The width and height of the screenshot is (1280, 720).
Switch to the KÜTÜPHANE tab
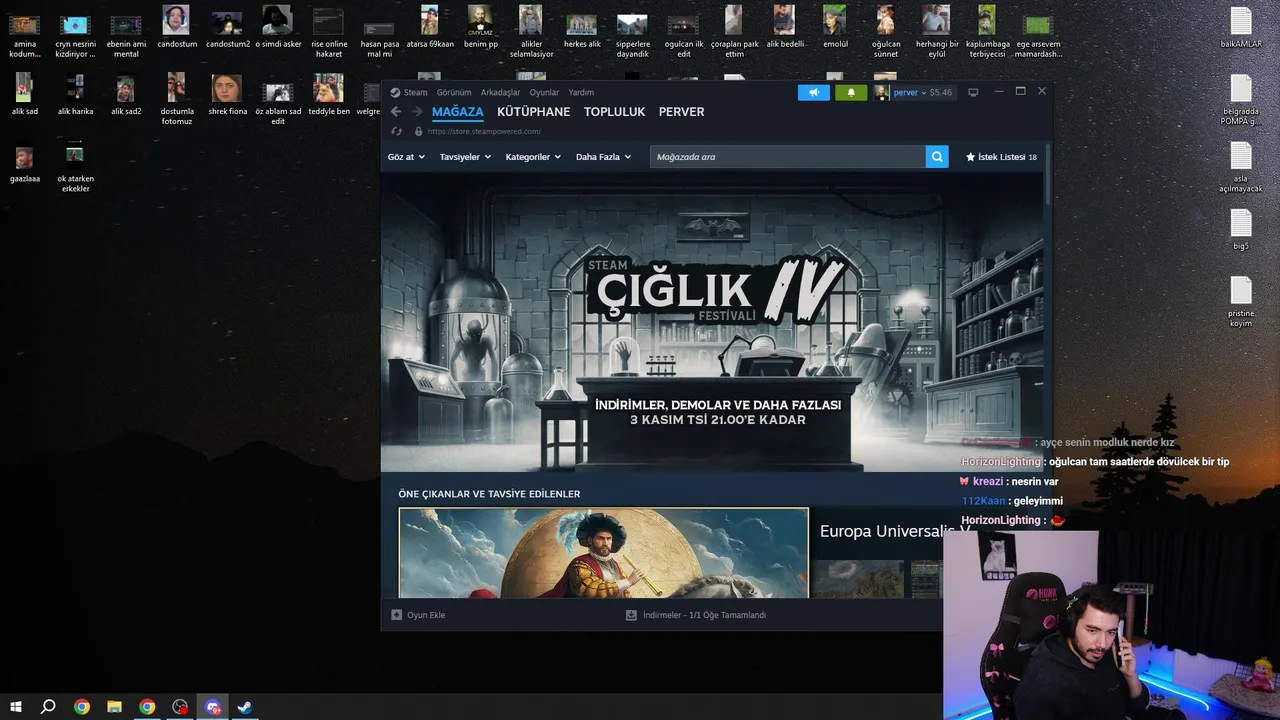[534, 112]
